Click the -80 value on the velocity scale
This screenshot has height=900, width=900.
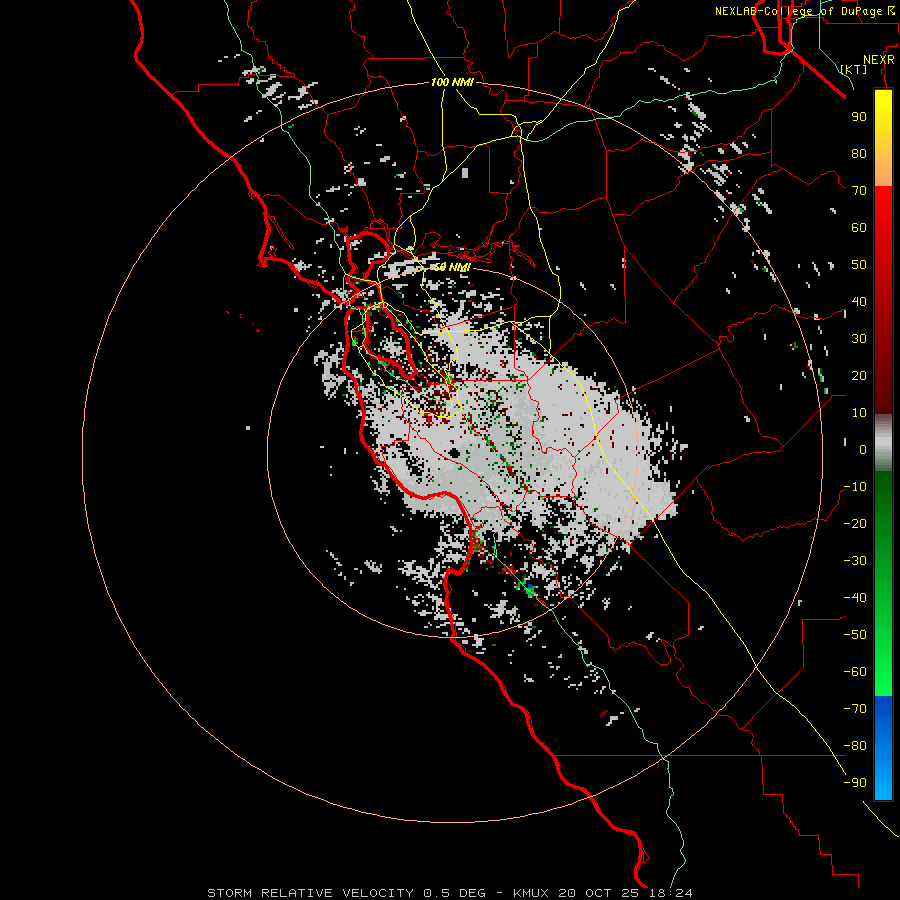[855, 746]
